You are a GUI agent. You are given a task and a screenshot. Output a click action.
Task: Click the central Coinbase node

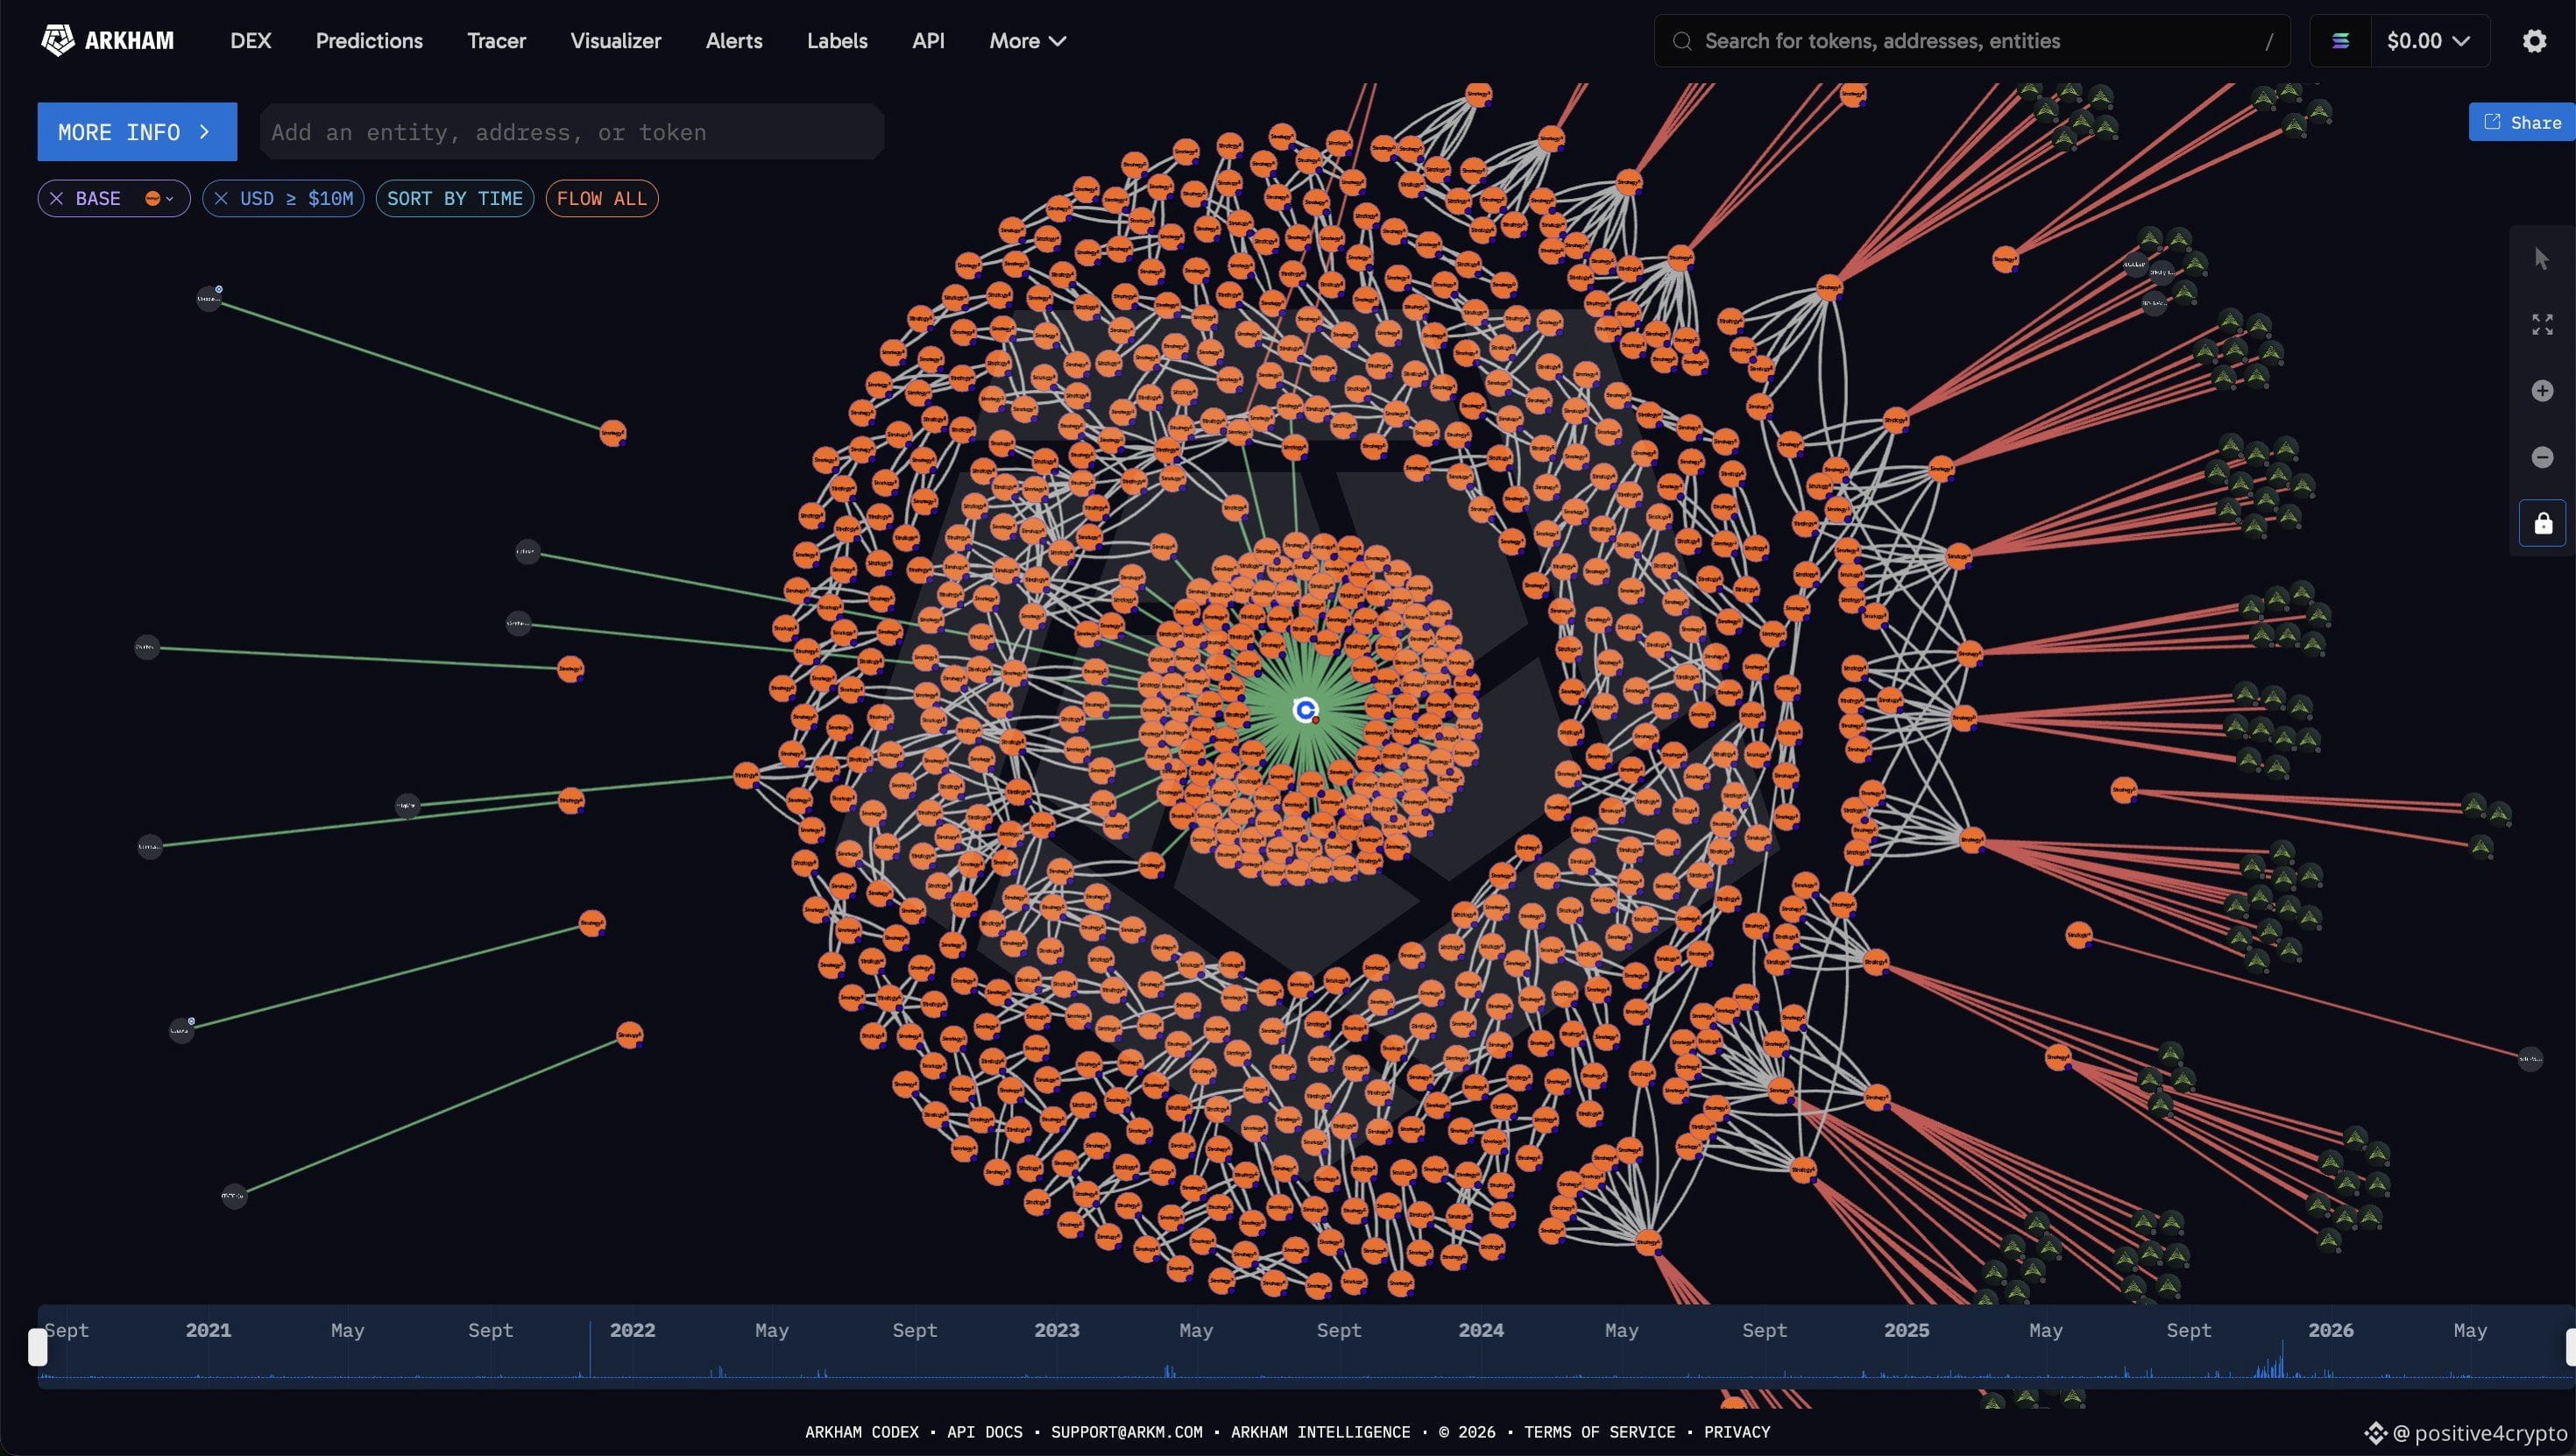(x=1305, y=710)
